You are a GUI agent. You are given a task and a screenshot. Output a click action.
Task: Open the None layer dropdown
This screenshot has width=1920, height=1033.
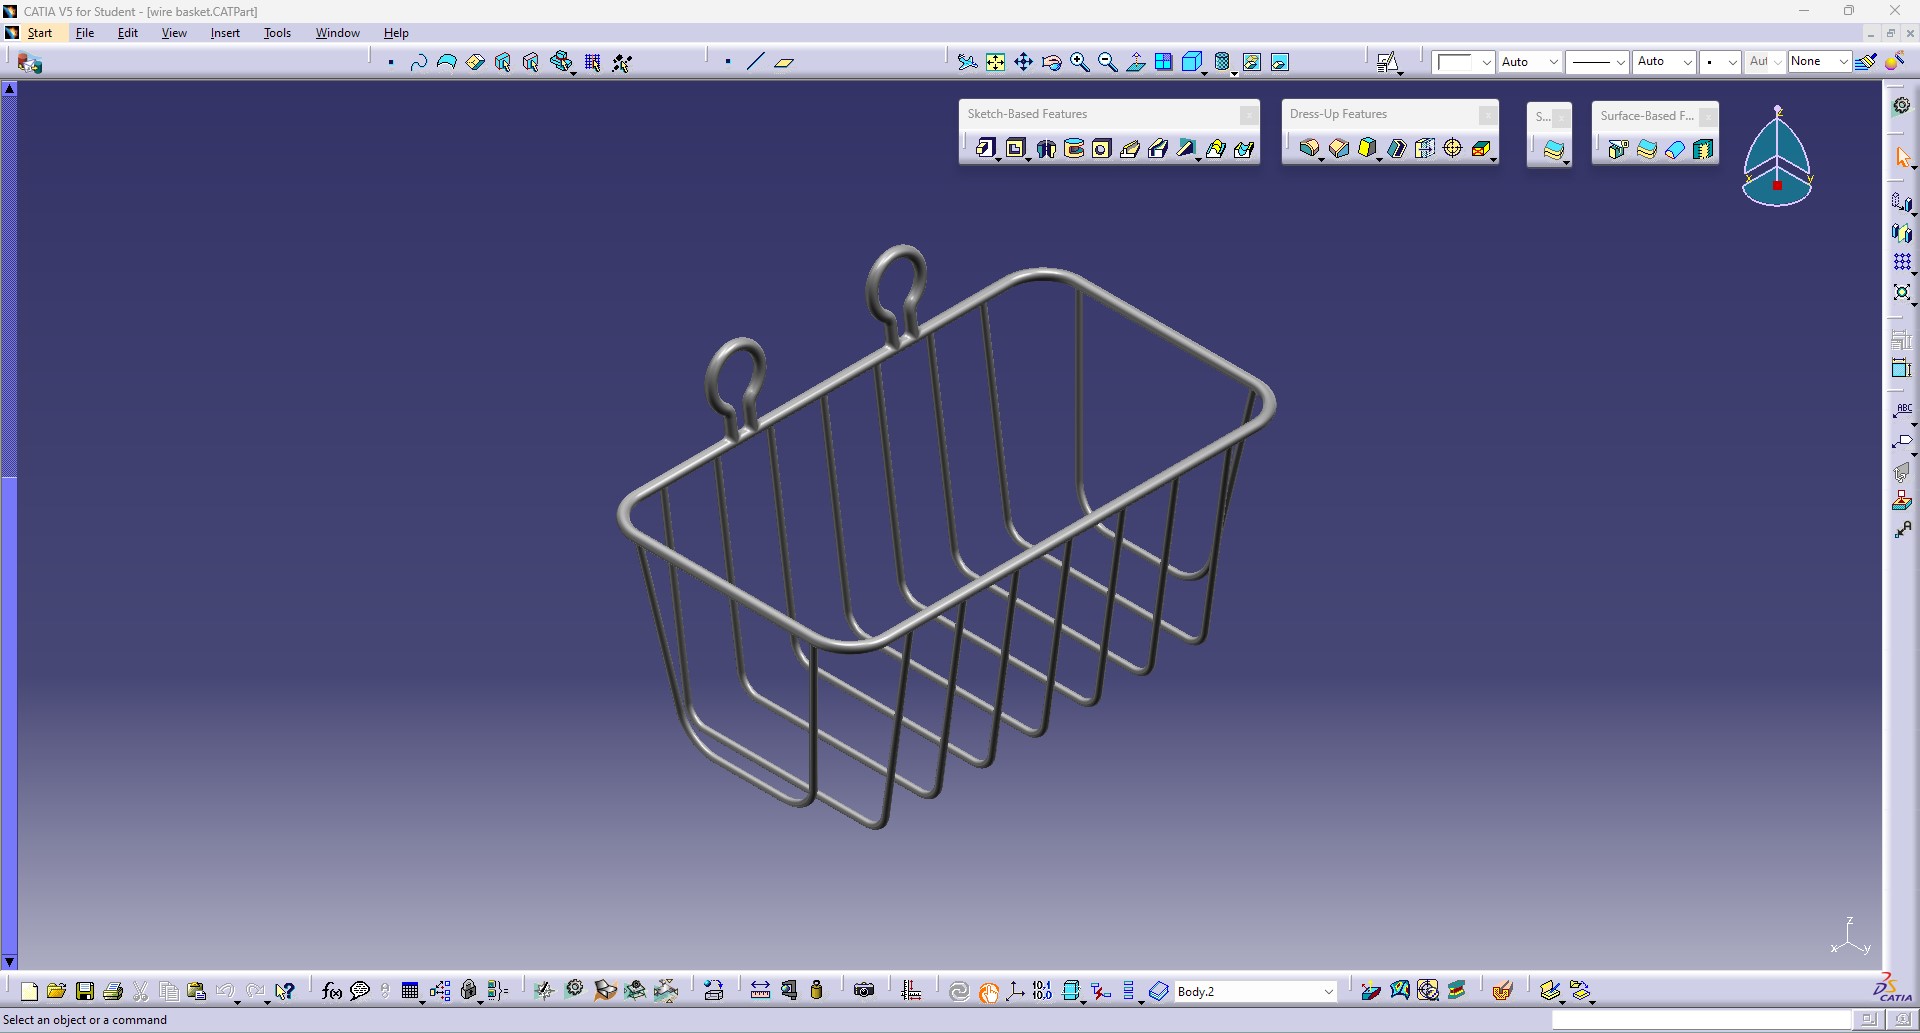click(1819, 62)
